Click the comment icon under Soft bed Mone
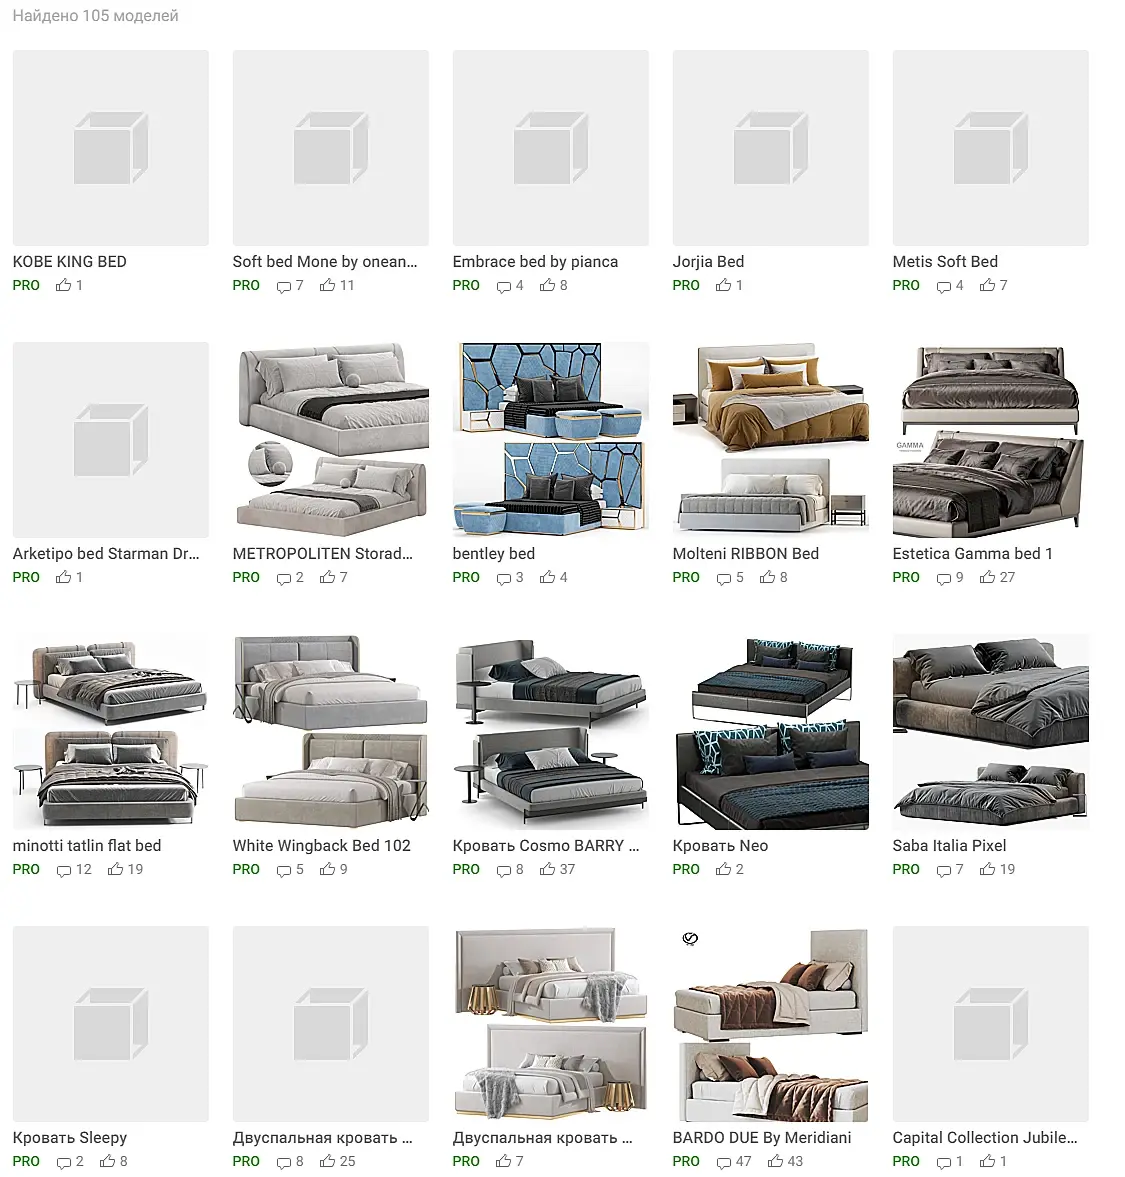1125x1177 pixels. (284, 286)
